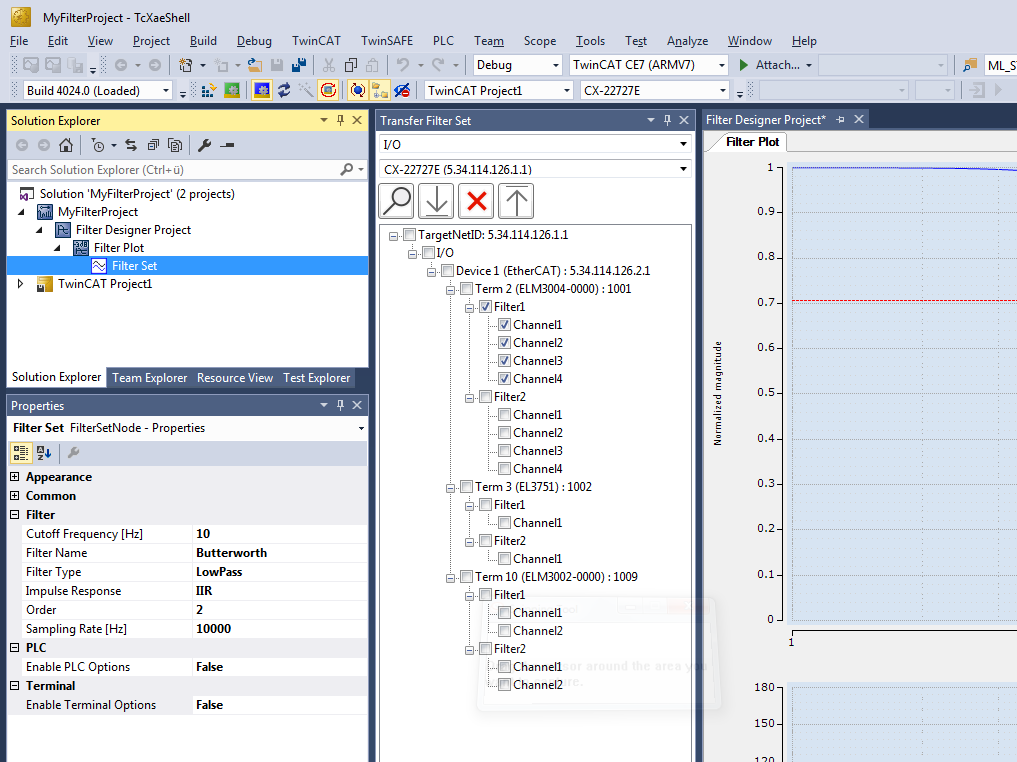Pin the Solution Explorer panel

click(341, 120)
